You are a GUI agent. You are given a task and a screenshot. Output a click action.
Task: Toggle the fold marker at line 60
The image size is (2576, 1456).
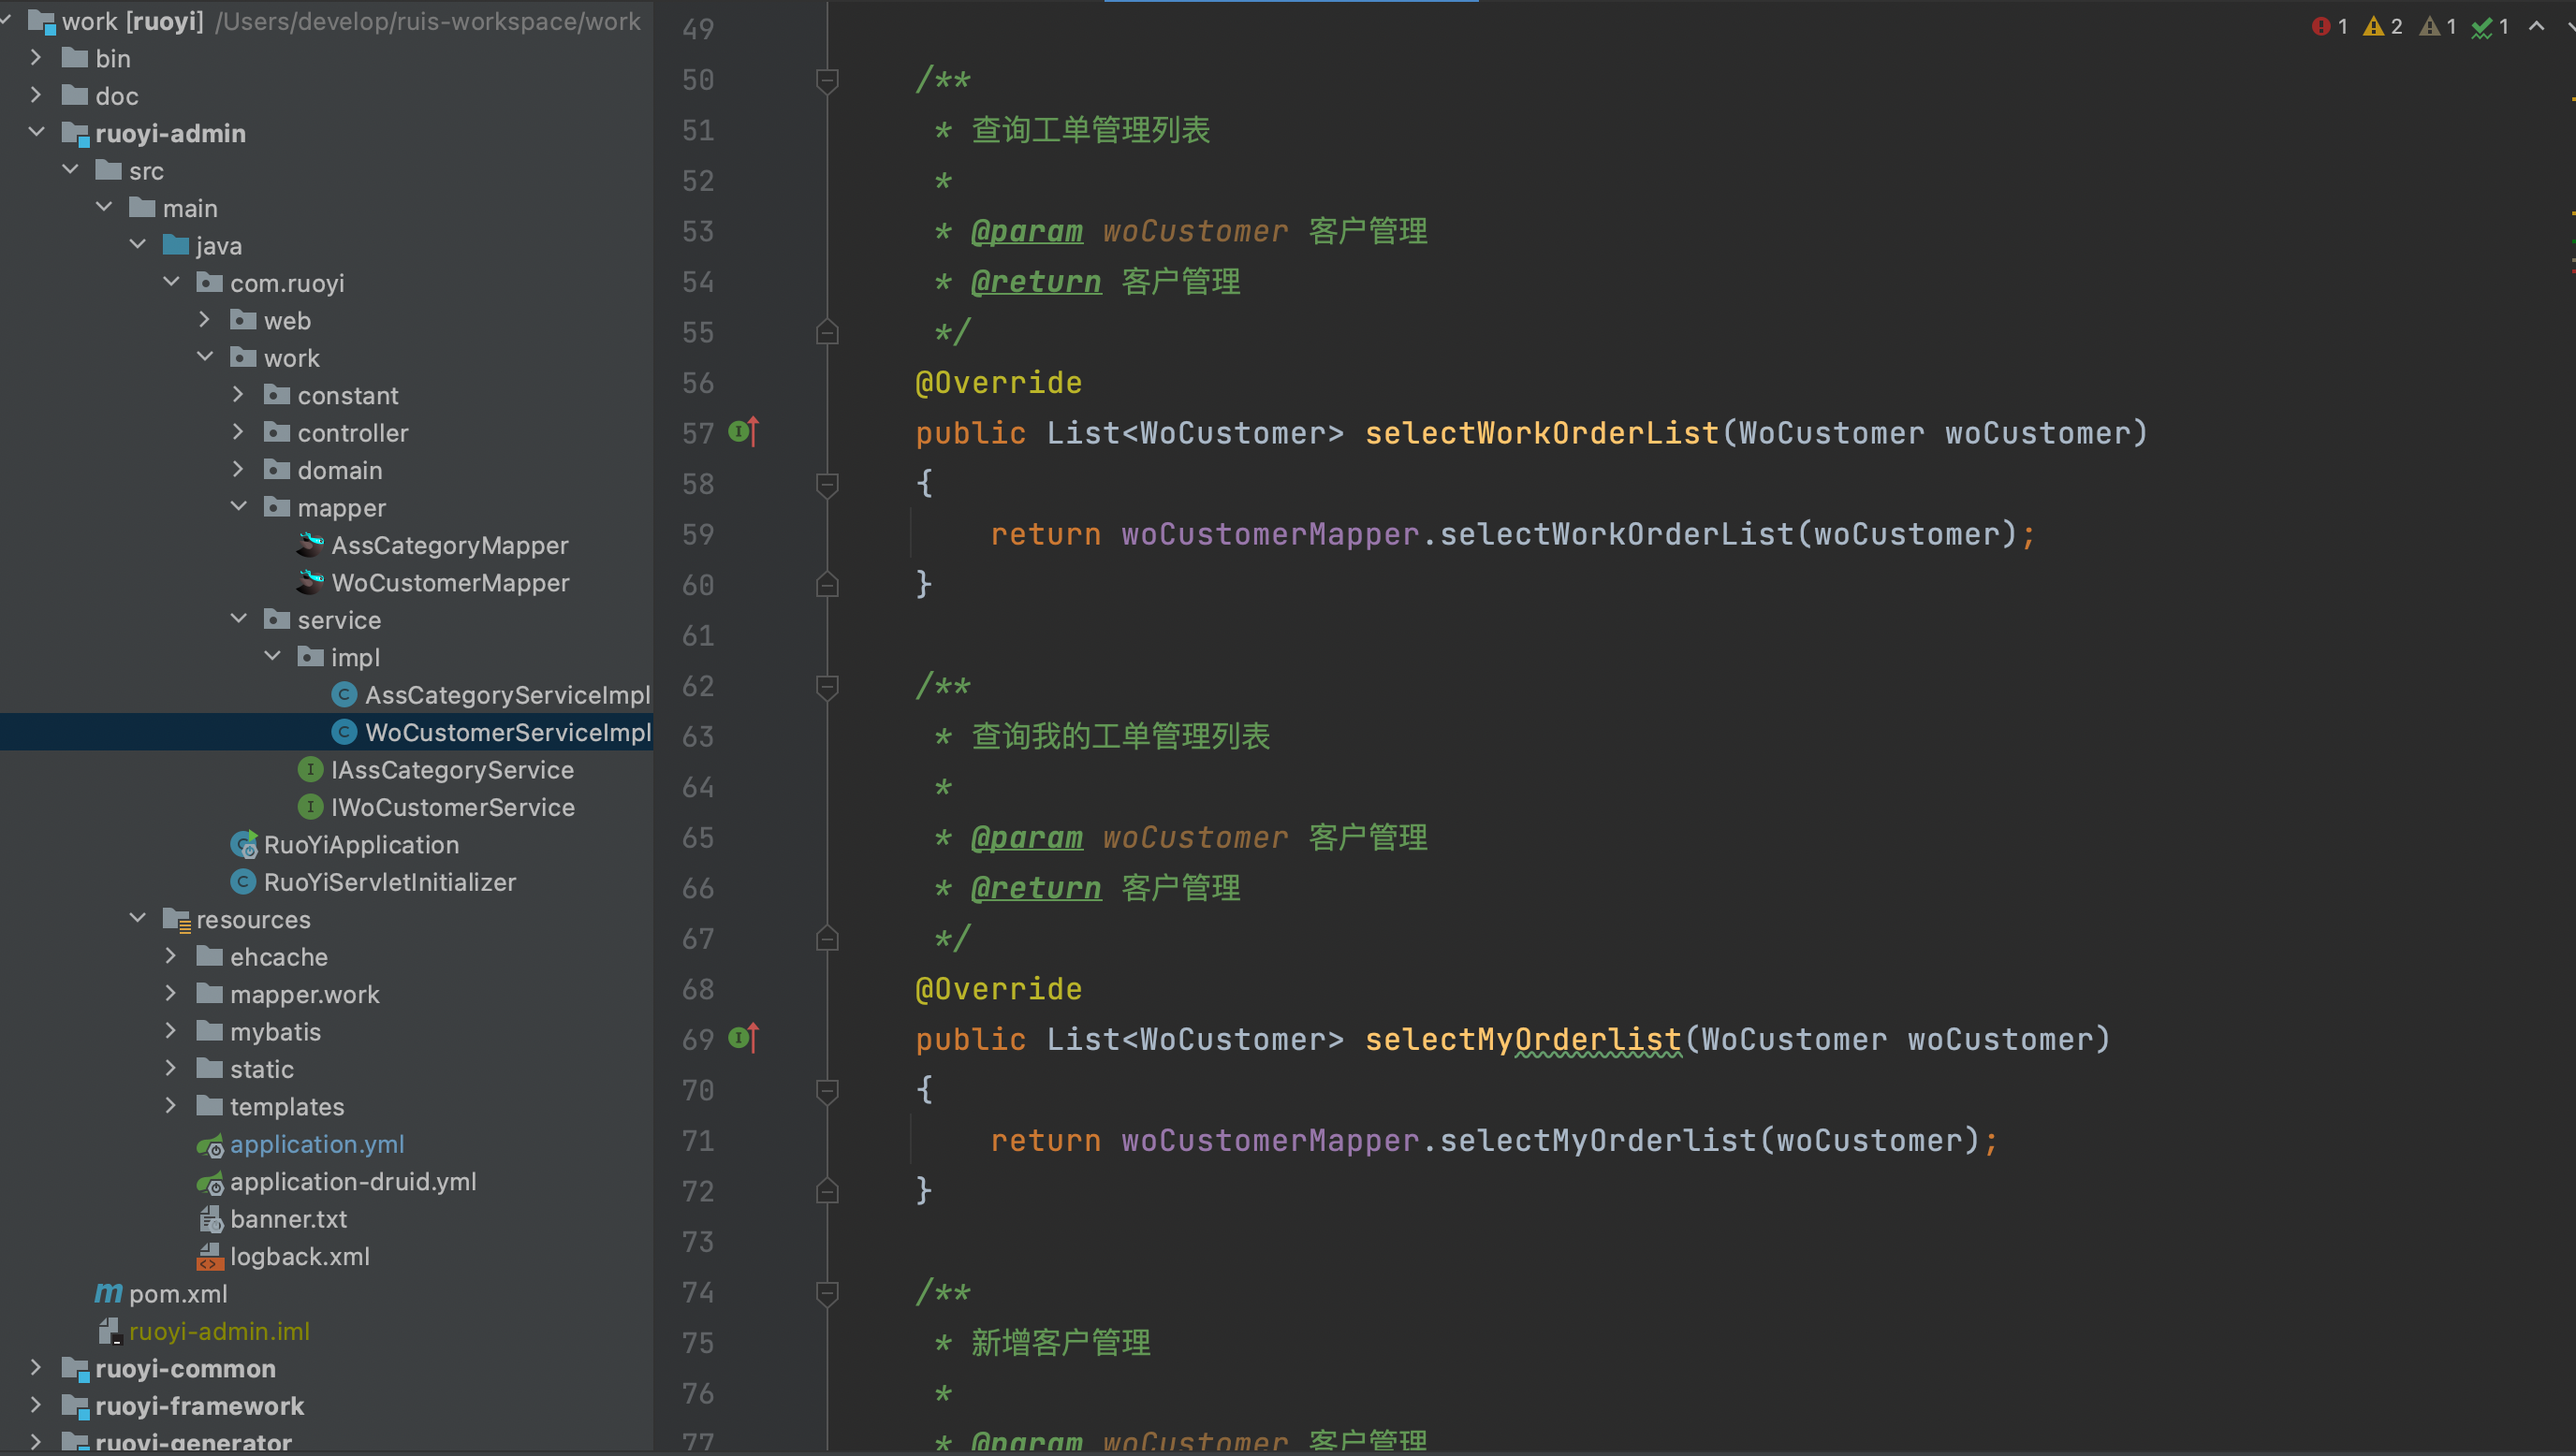827,585
